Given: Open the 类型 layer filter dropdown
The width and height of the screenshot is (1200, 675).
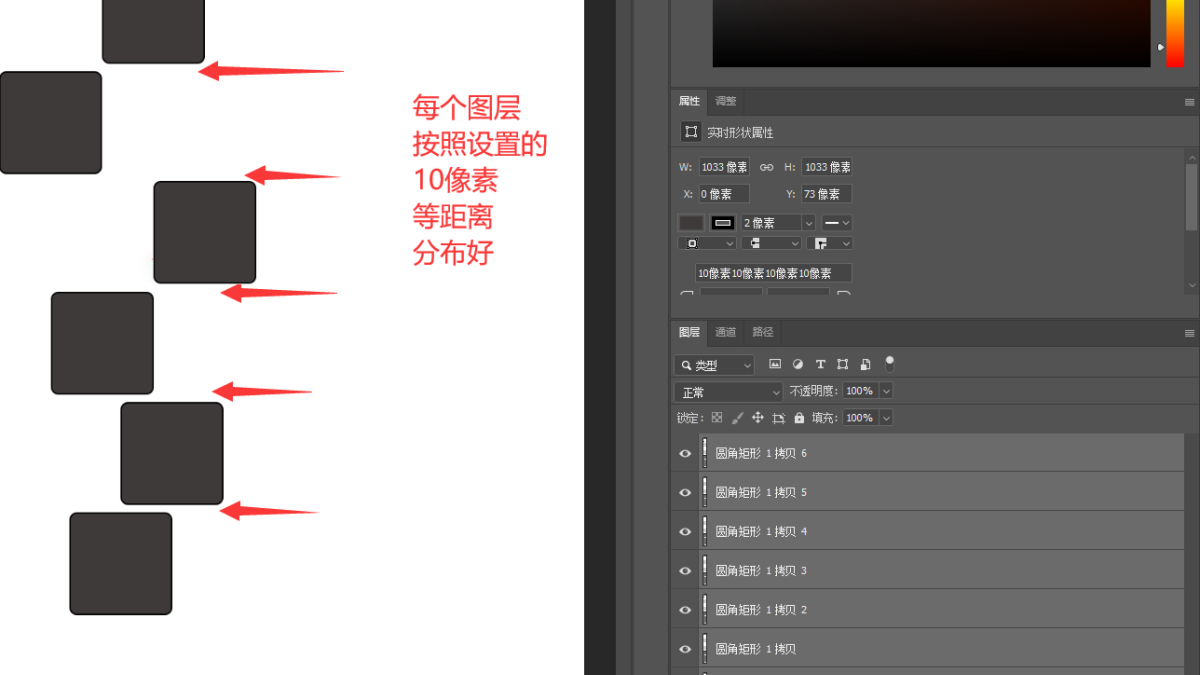Looking at the screenshot, I should pyautogui.click(x=714, y=366).
